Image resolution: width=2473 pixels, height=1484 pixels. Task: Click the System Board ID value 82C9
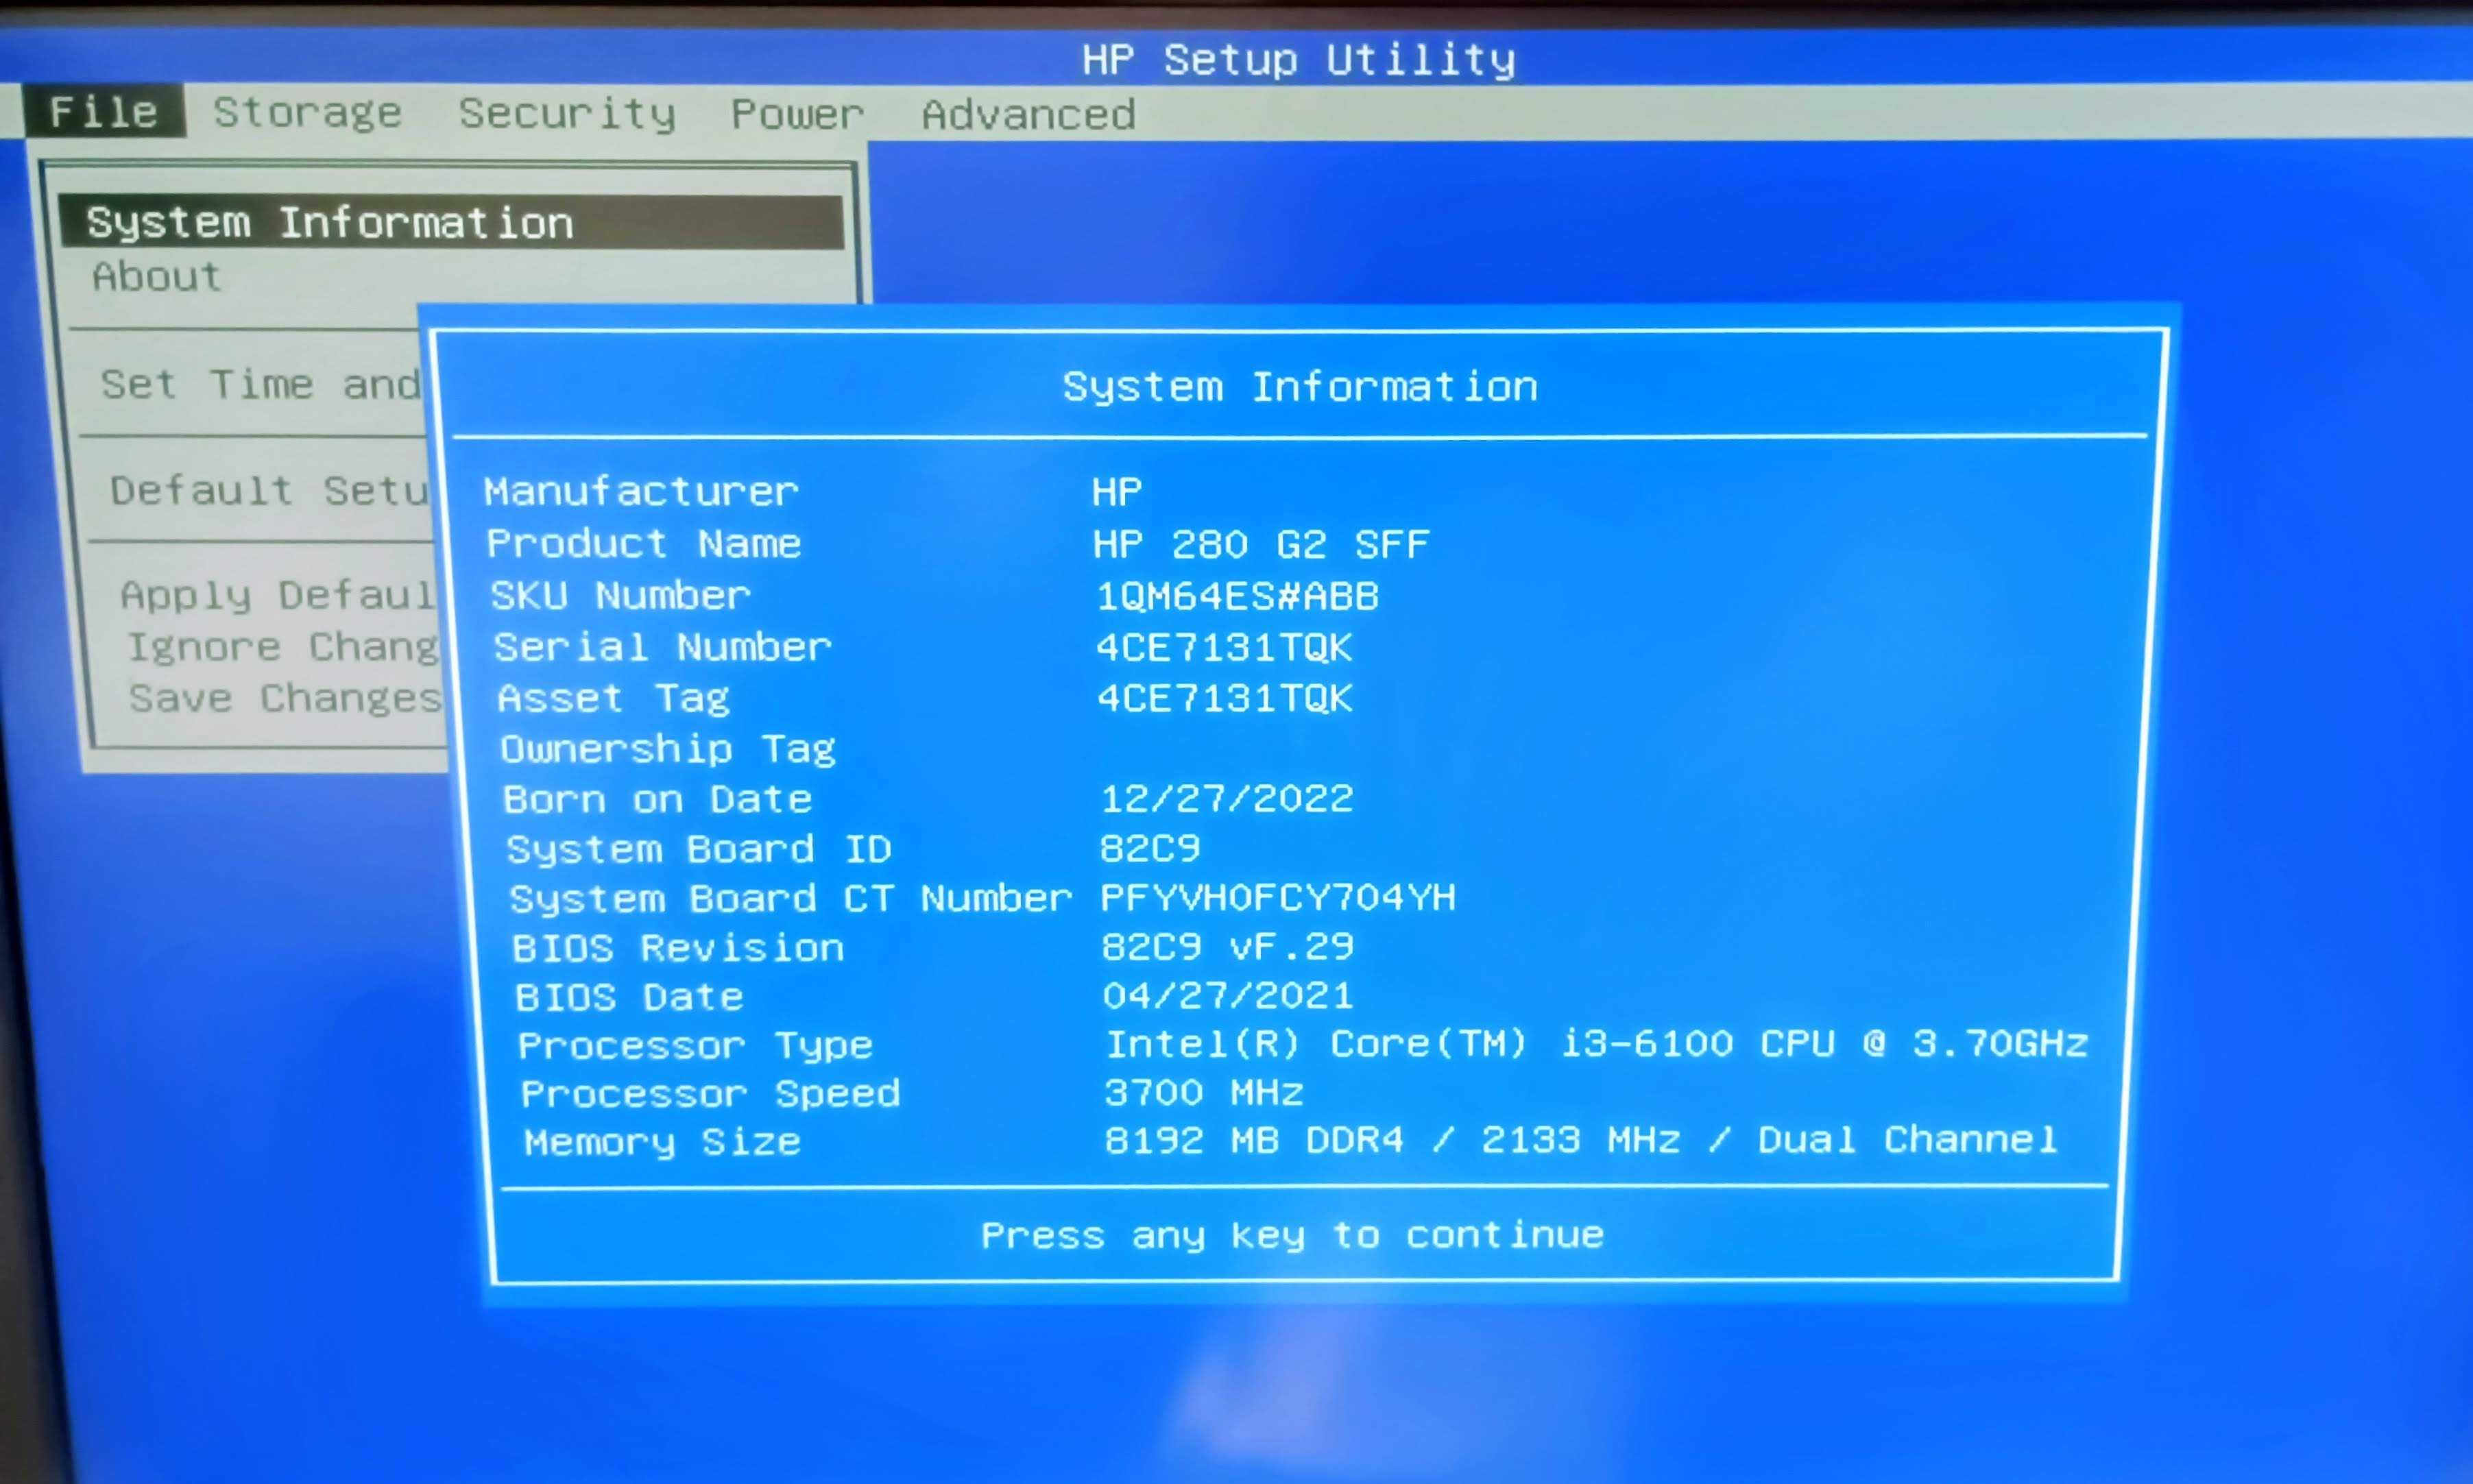[x=1150, y=848]
